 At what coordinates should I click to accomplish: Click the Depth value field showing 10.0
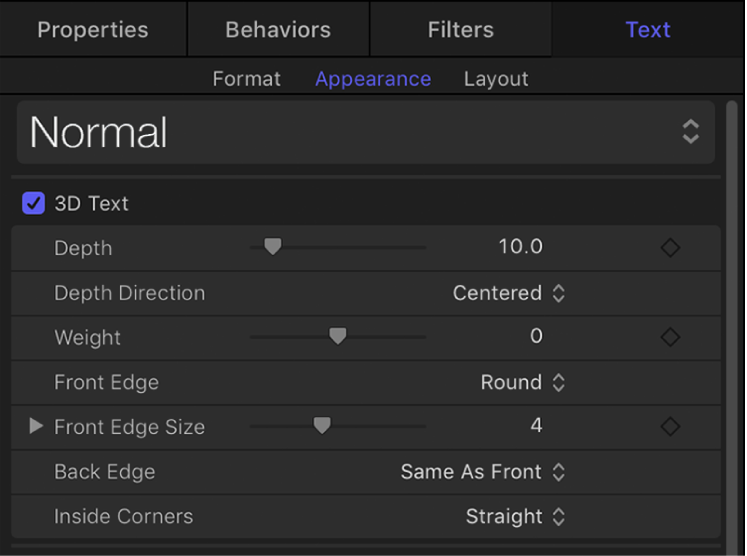(521, 247)
